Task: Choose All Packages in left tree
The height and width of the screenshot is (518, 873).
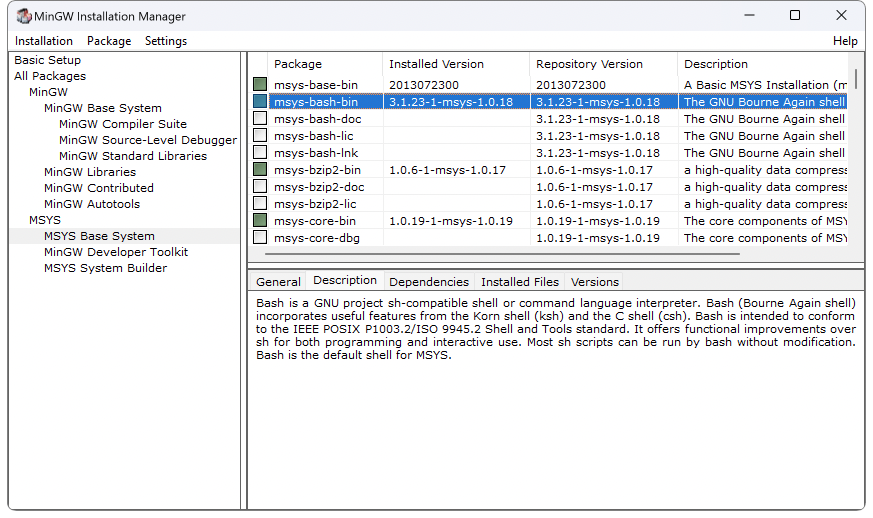Action: tap(50, 76)
